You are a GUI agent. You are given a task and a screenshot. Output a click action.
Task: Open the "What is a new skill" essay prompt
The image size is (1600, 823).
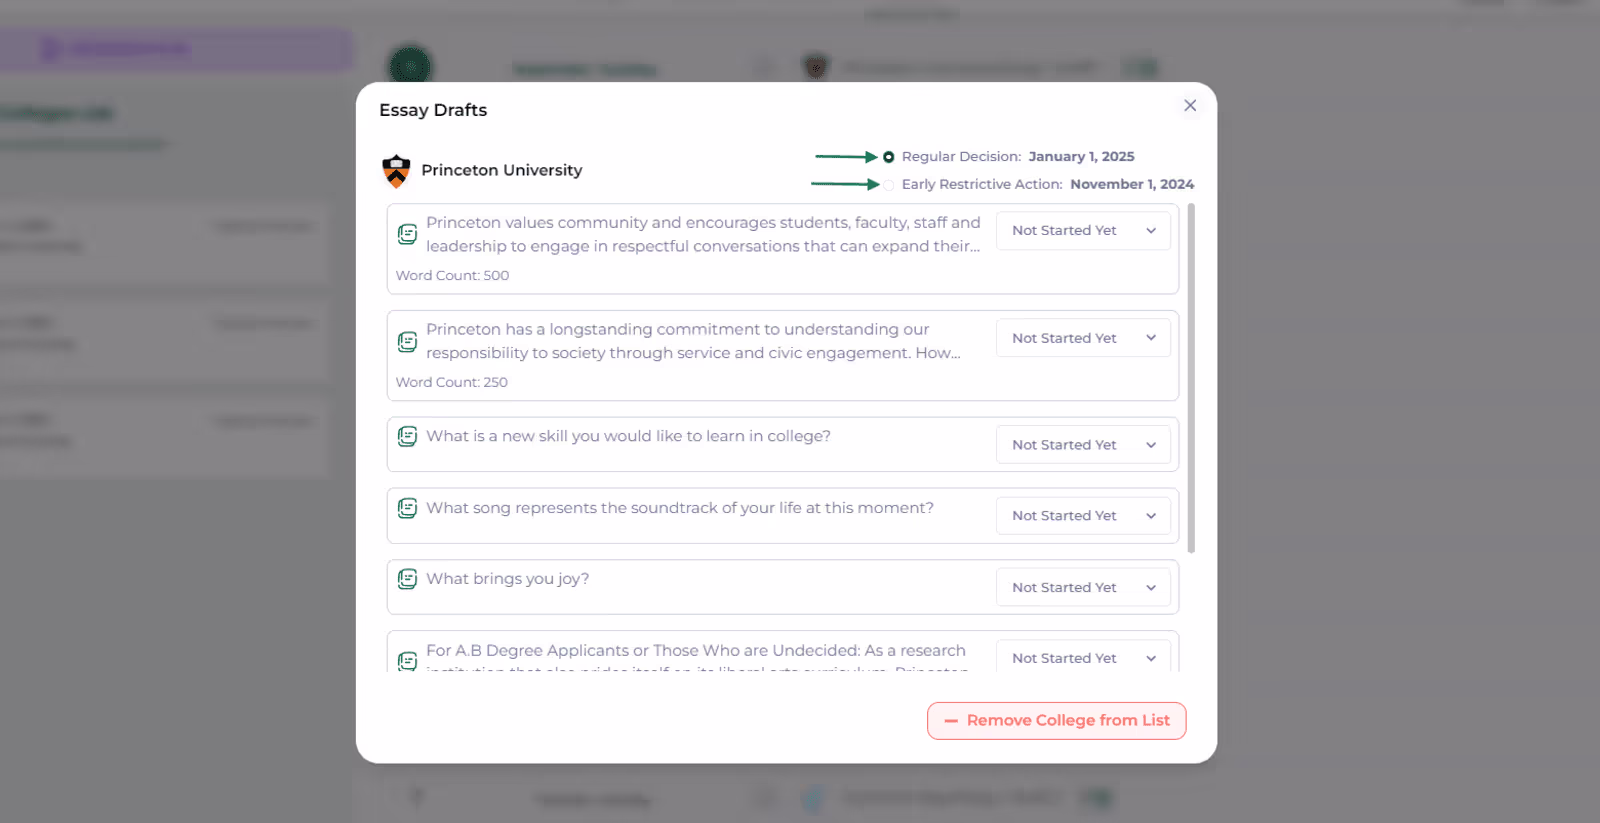pyautogui.click(x=628, y=436)
